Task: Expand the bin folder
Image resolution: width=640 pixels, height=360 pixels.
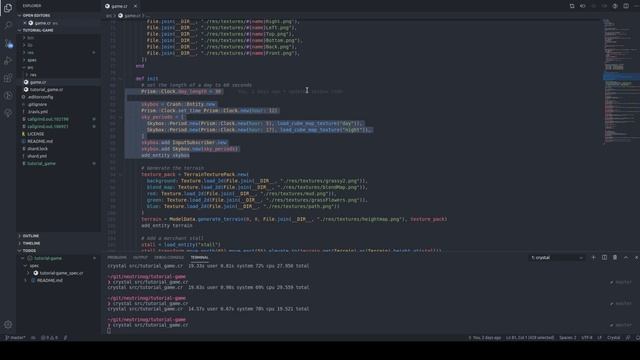Action: click(x=30, y=38)
